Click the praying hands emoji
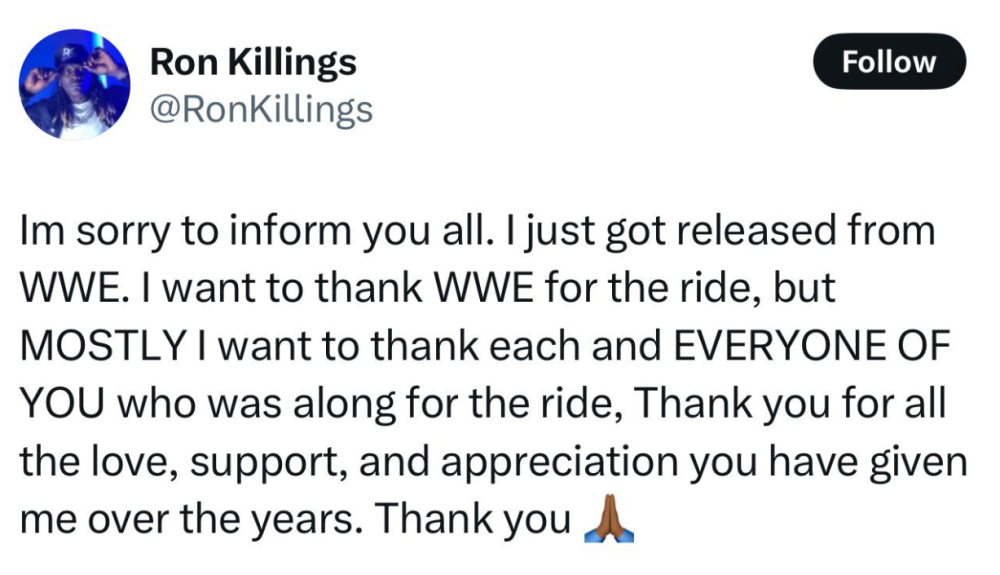The width and height of the screenshot is (1000, 575). [609, 518]
